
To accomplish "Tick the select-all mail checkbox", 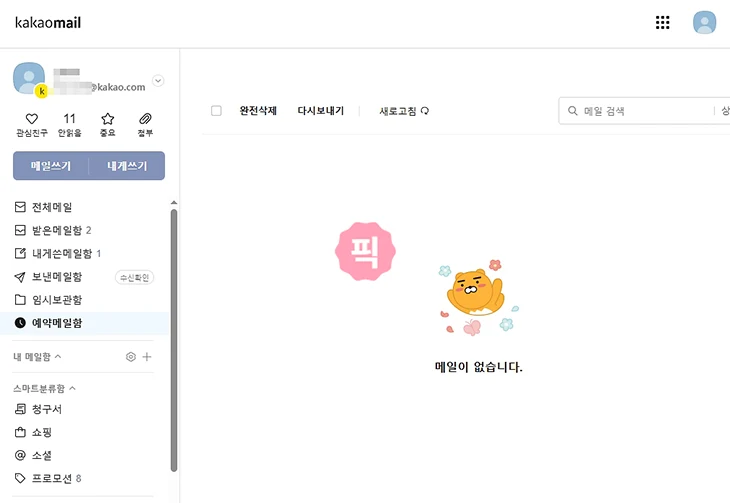I will coord(216,111).
